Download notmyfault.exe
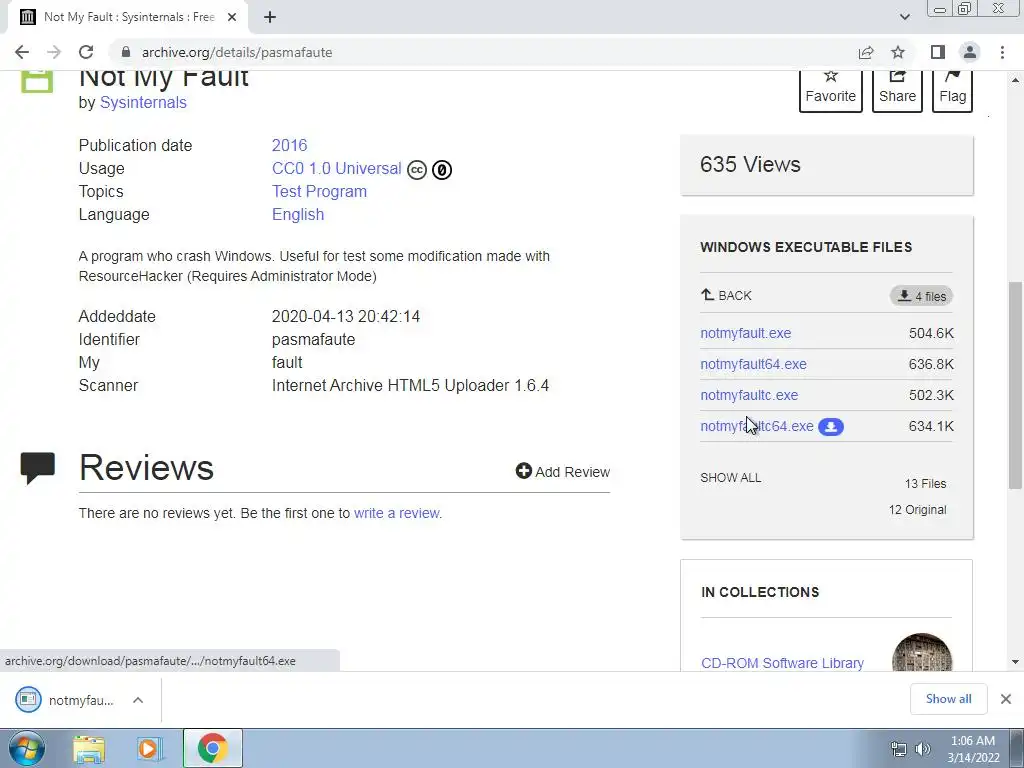The width and height of the screenshot is (1024, 768). (746, 333)
